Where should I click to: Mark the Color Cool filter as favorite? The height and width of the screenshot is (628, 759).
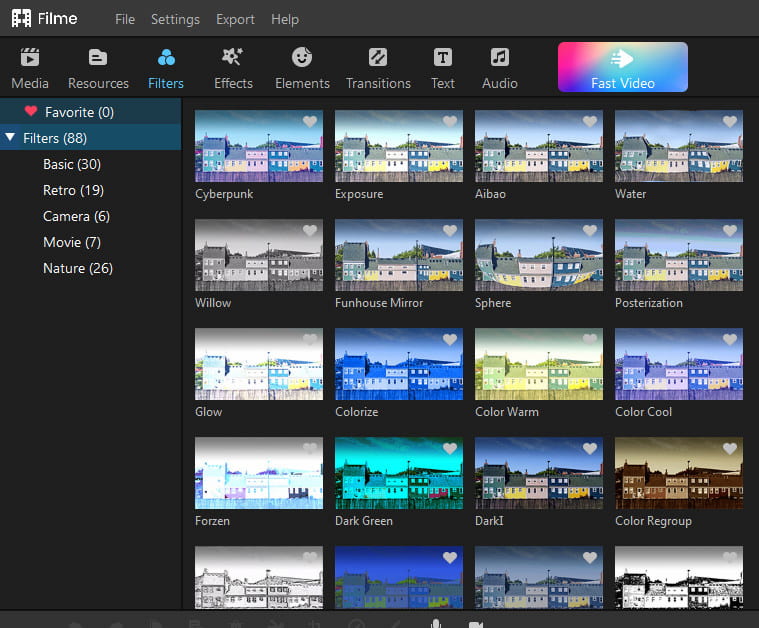click(x=730, y=340)
